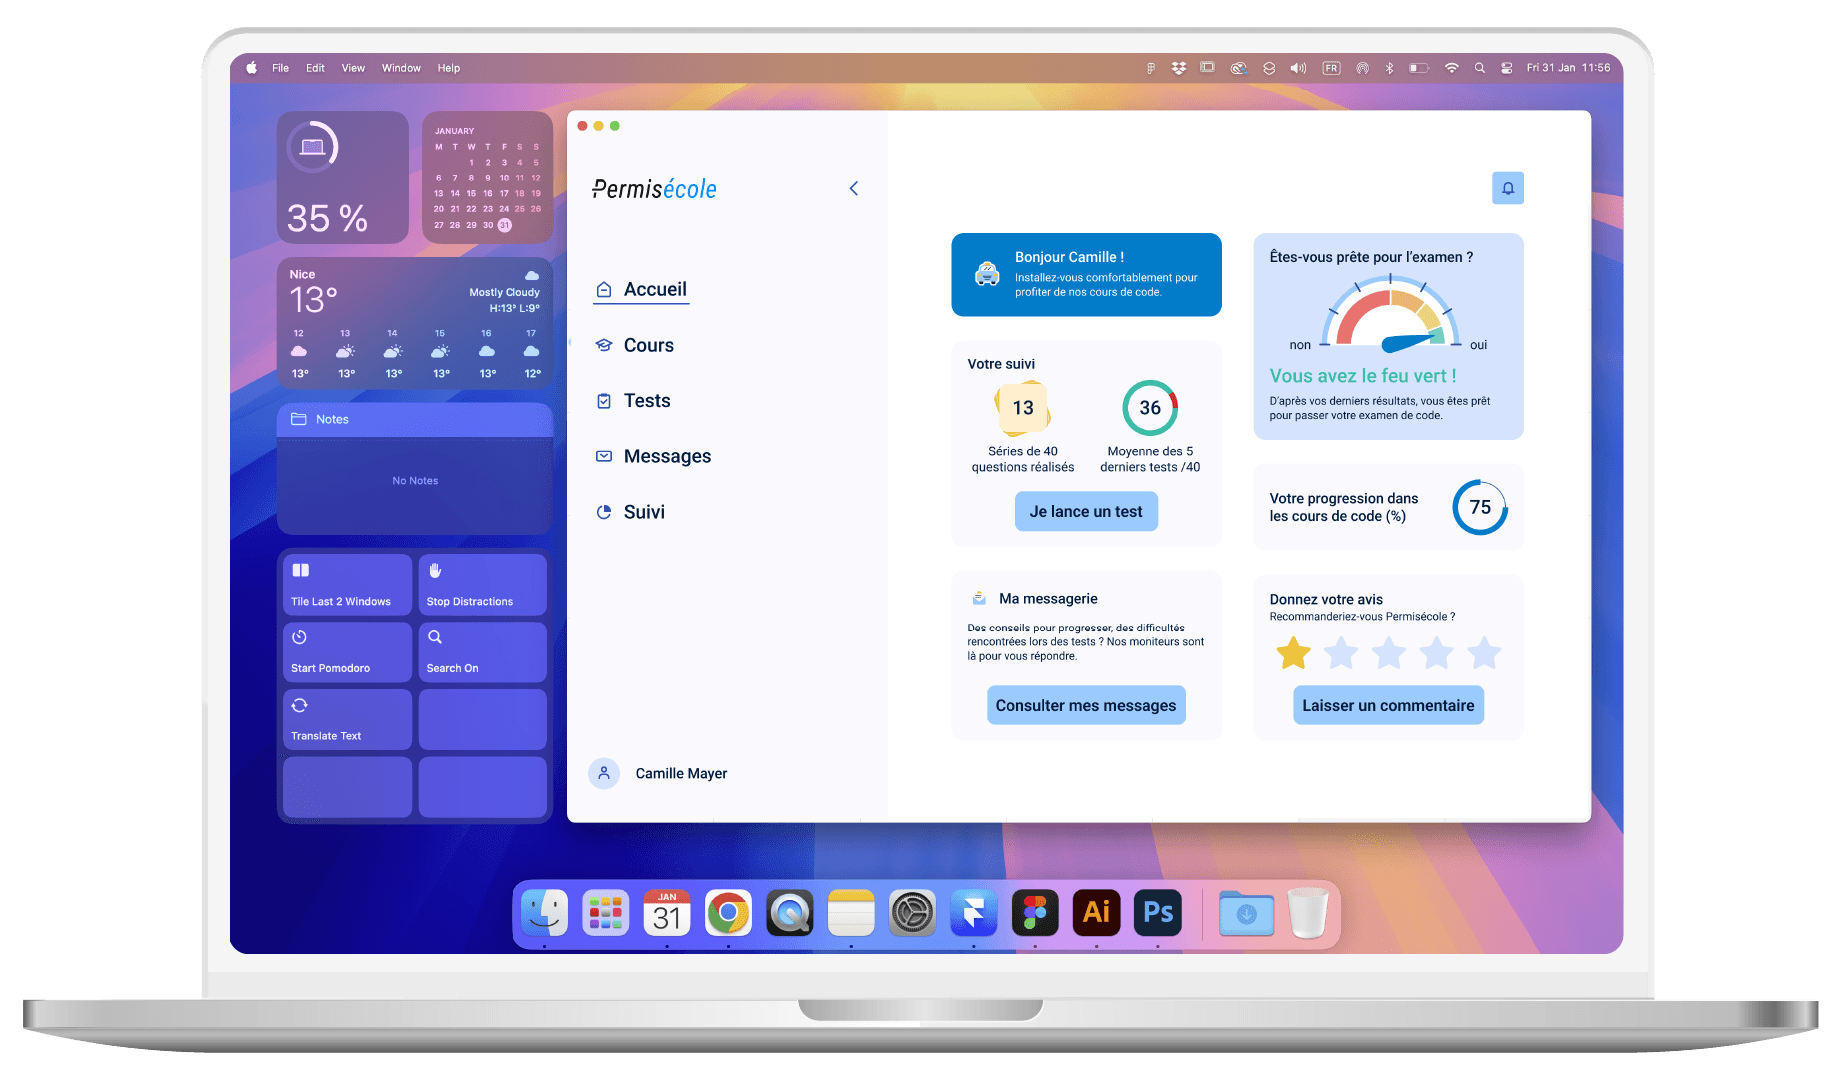Click the Creative Cloud menu bar icon

1238,68
